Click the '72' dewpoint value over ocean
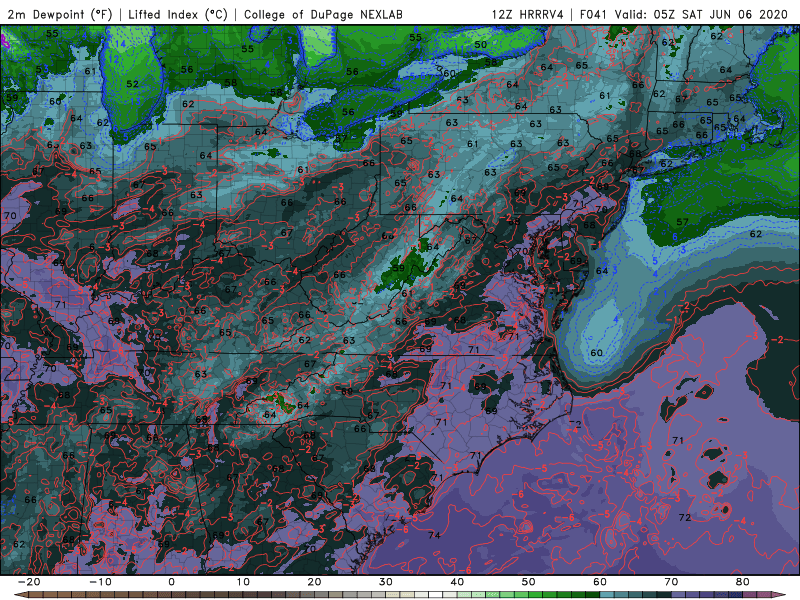The image size is (800, 600). pyautogui.click(x=685, y=517)
